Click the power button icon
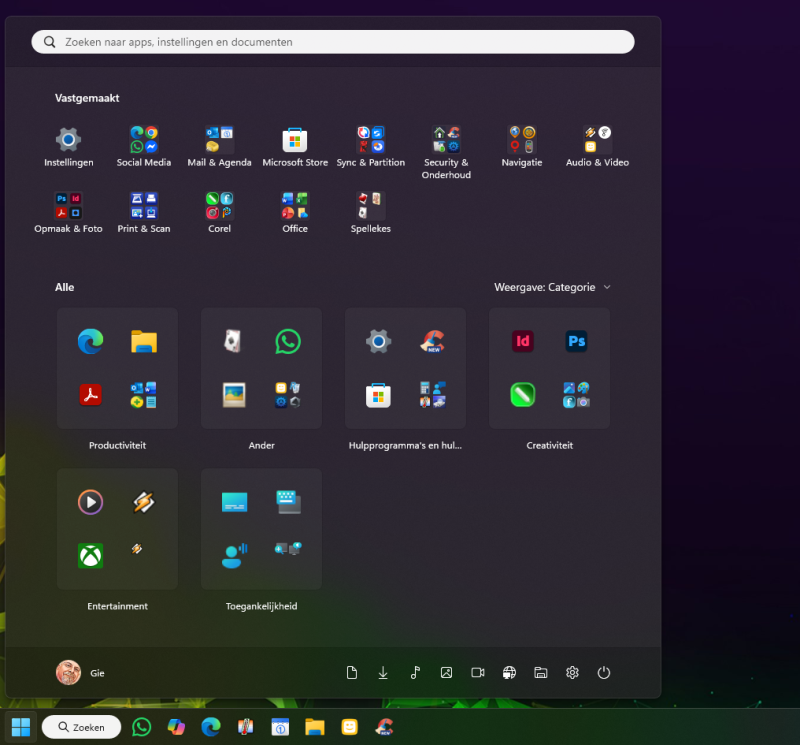The height and width of the screenshot is (745, 800). pos(603,673)
